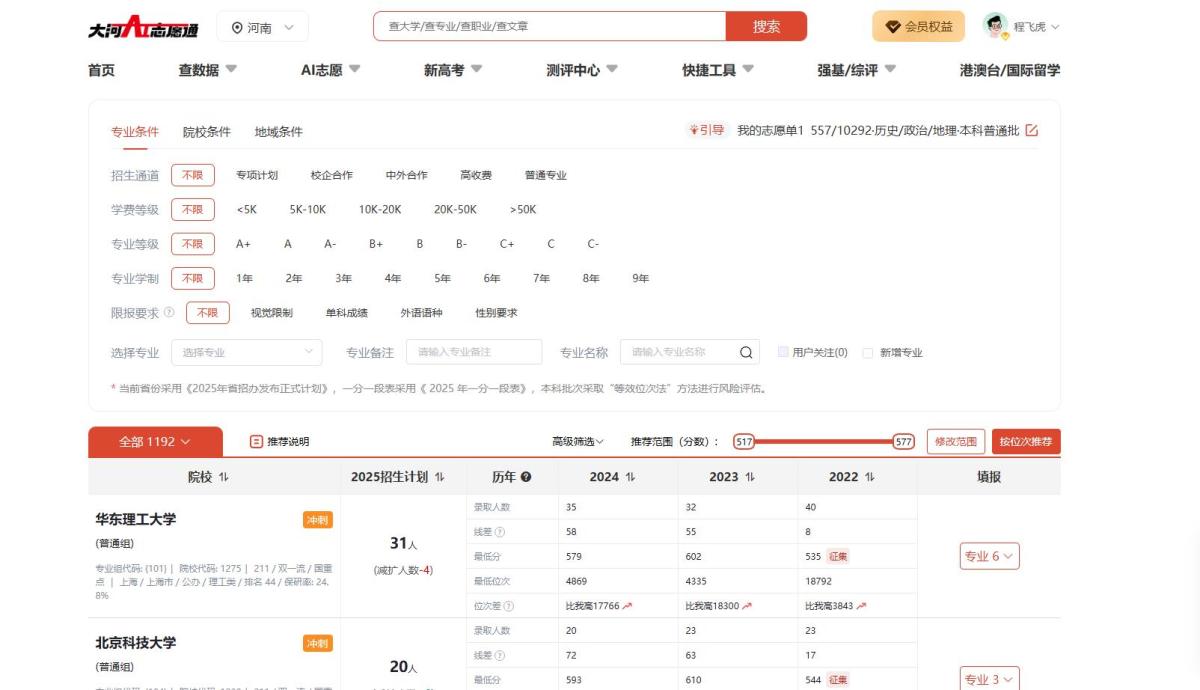Sort by the 2024 column arrows

[x=630, y=477]
